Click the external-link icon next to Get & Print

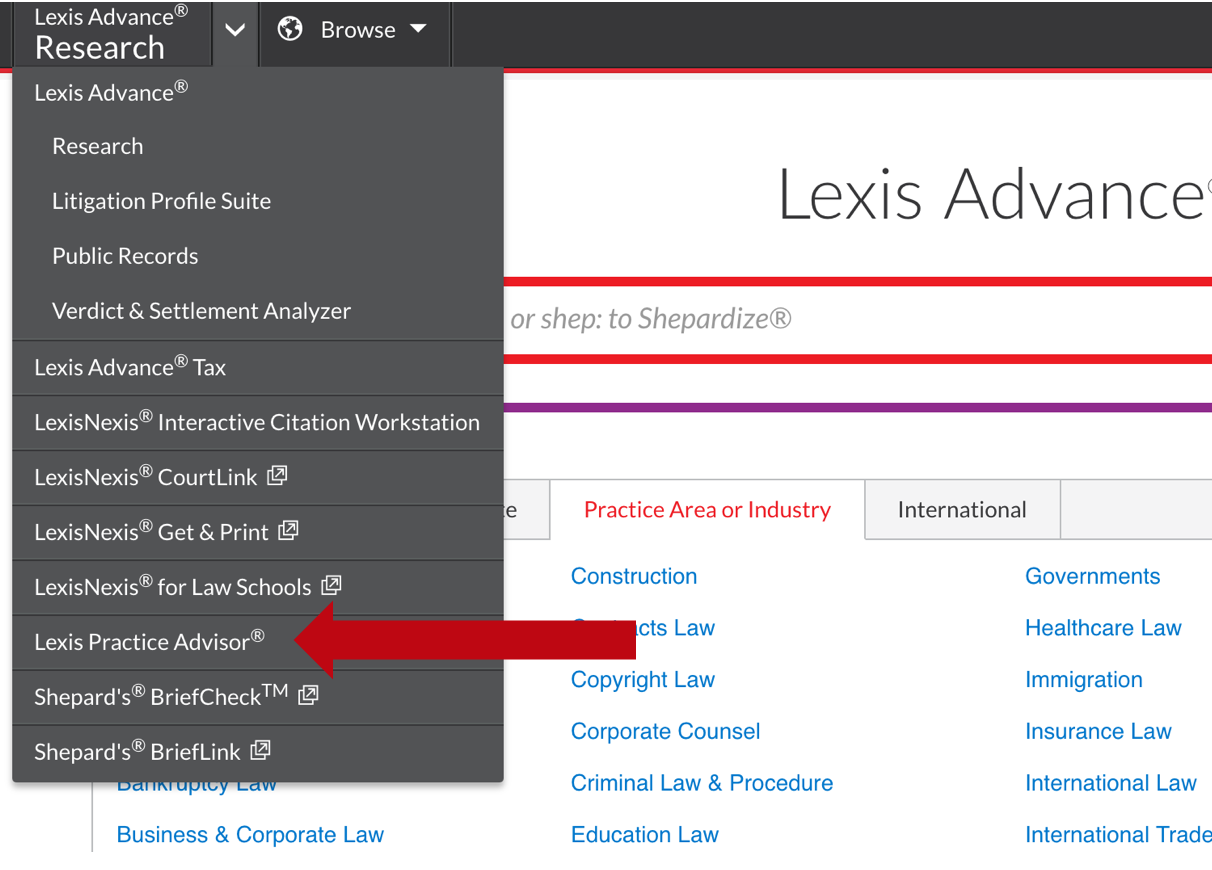point(288,531)
